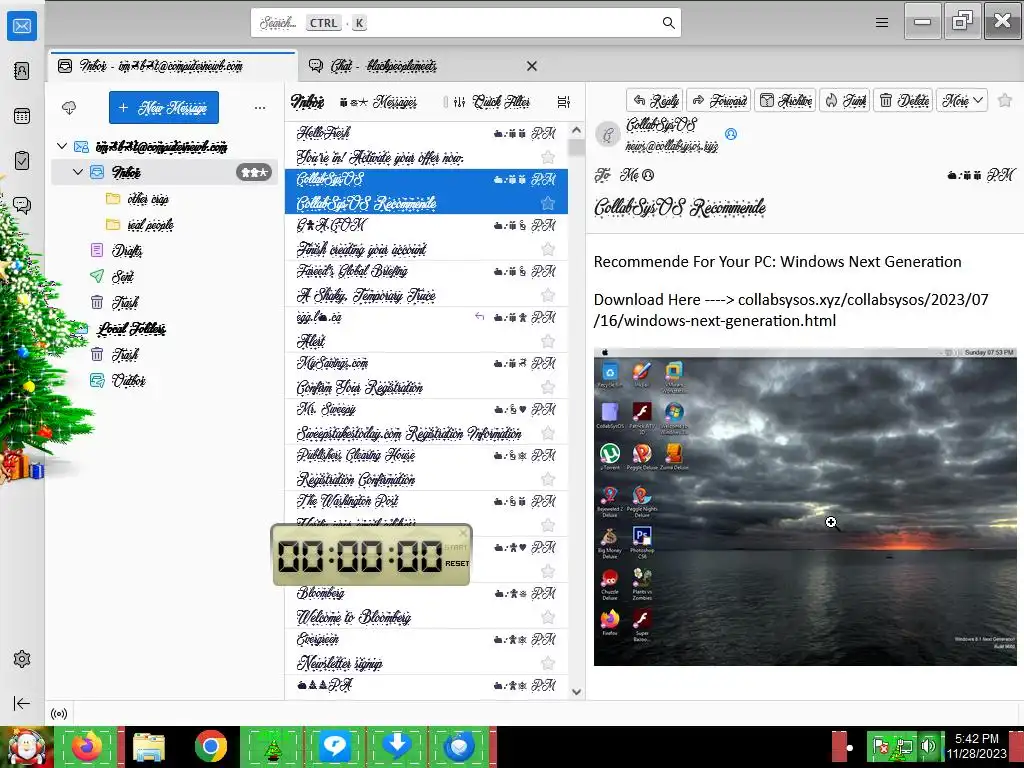Expand the More actions dropdown

click(x=962, y=101)
